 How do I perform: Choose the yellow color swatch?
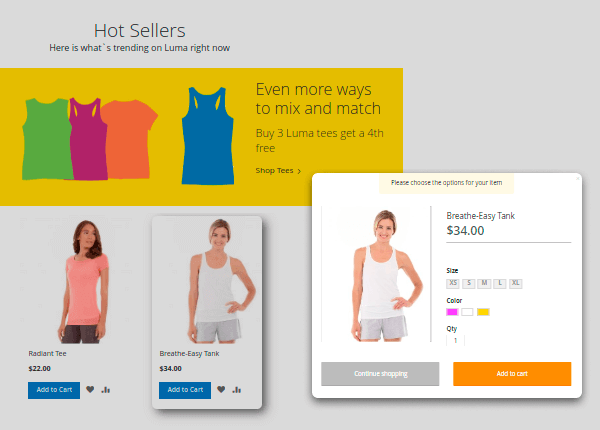point(483,312)
